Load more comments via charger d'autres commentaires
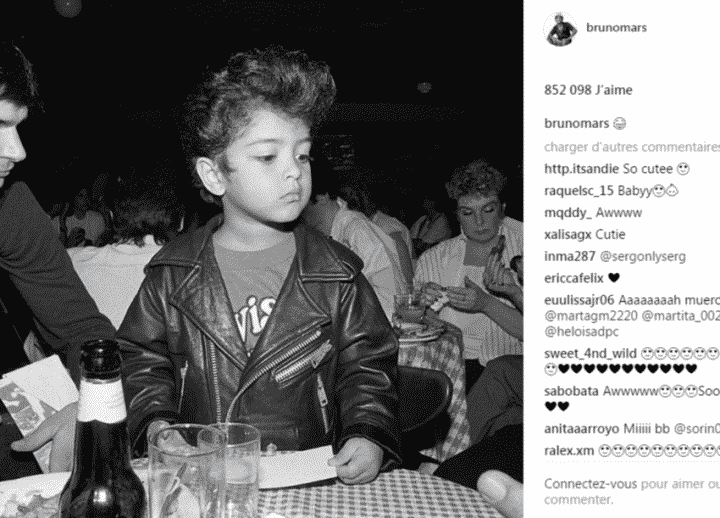 coord(632,147)
